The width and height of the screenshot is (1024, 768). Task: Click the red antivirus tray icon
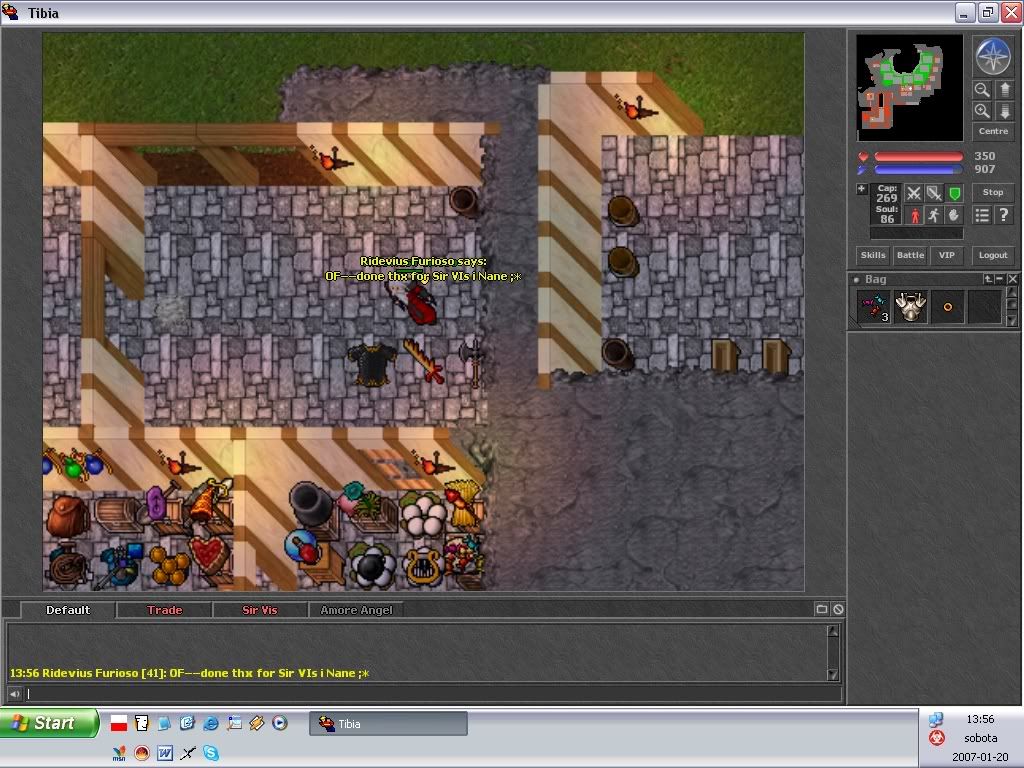click(x=936, y=738)
